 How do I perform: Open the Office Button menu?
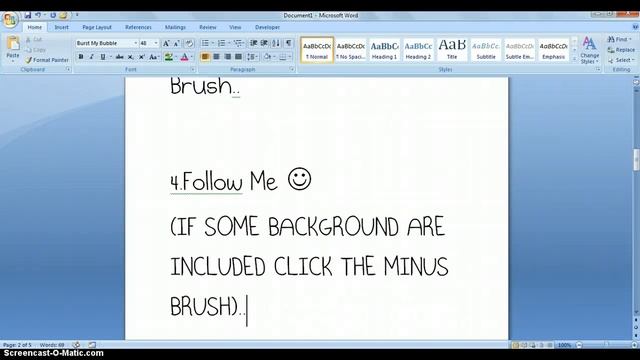pos(10,20)
